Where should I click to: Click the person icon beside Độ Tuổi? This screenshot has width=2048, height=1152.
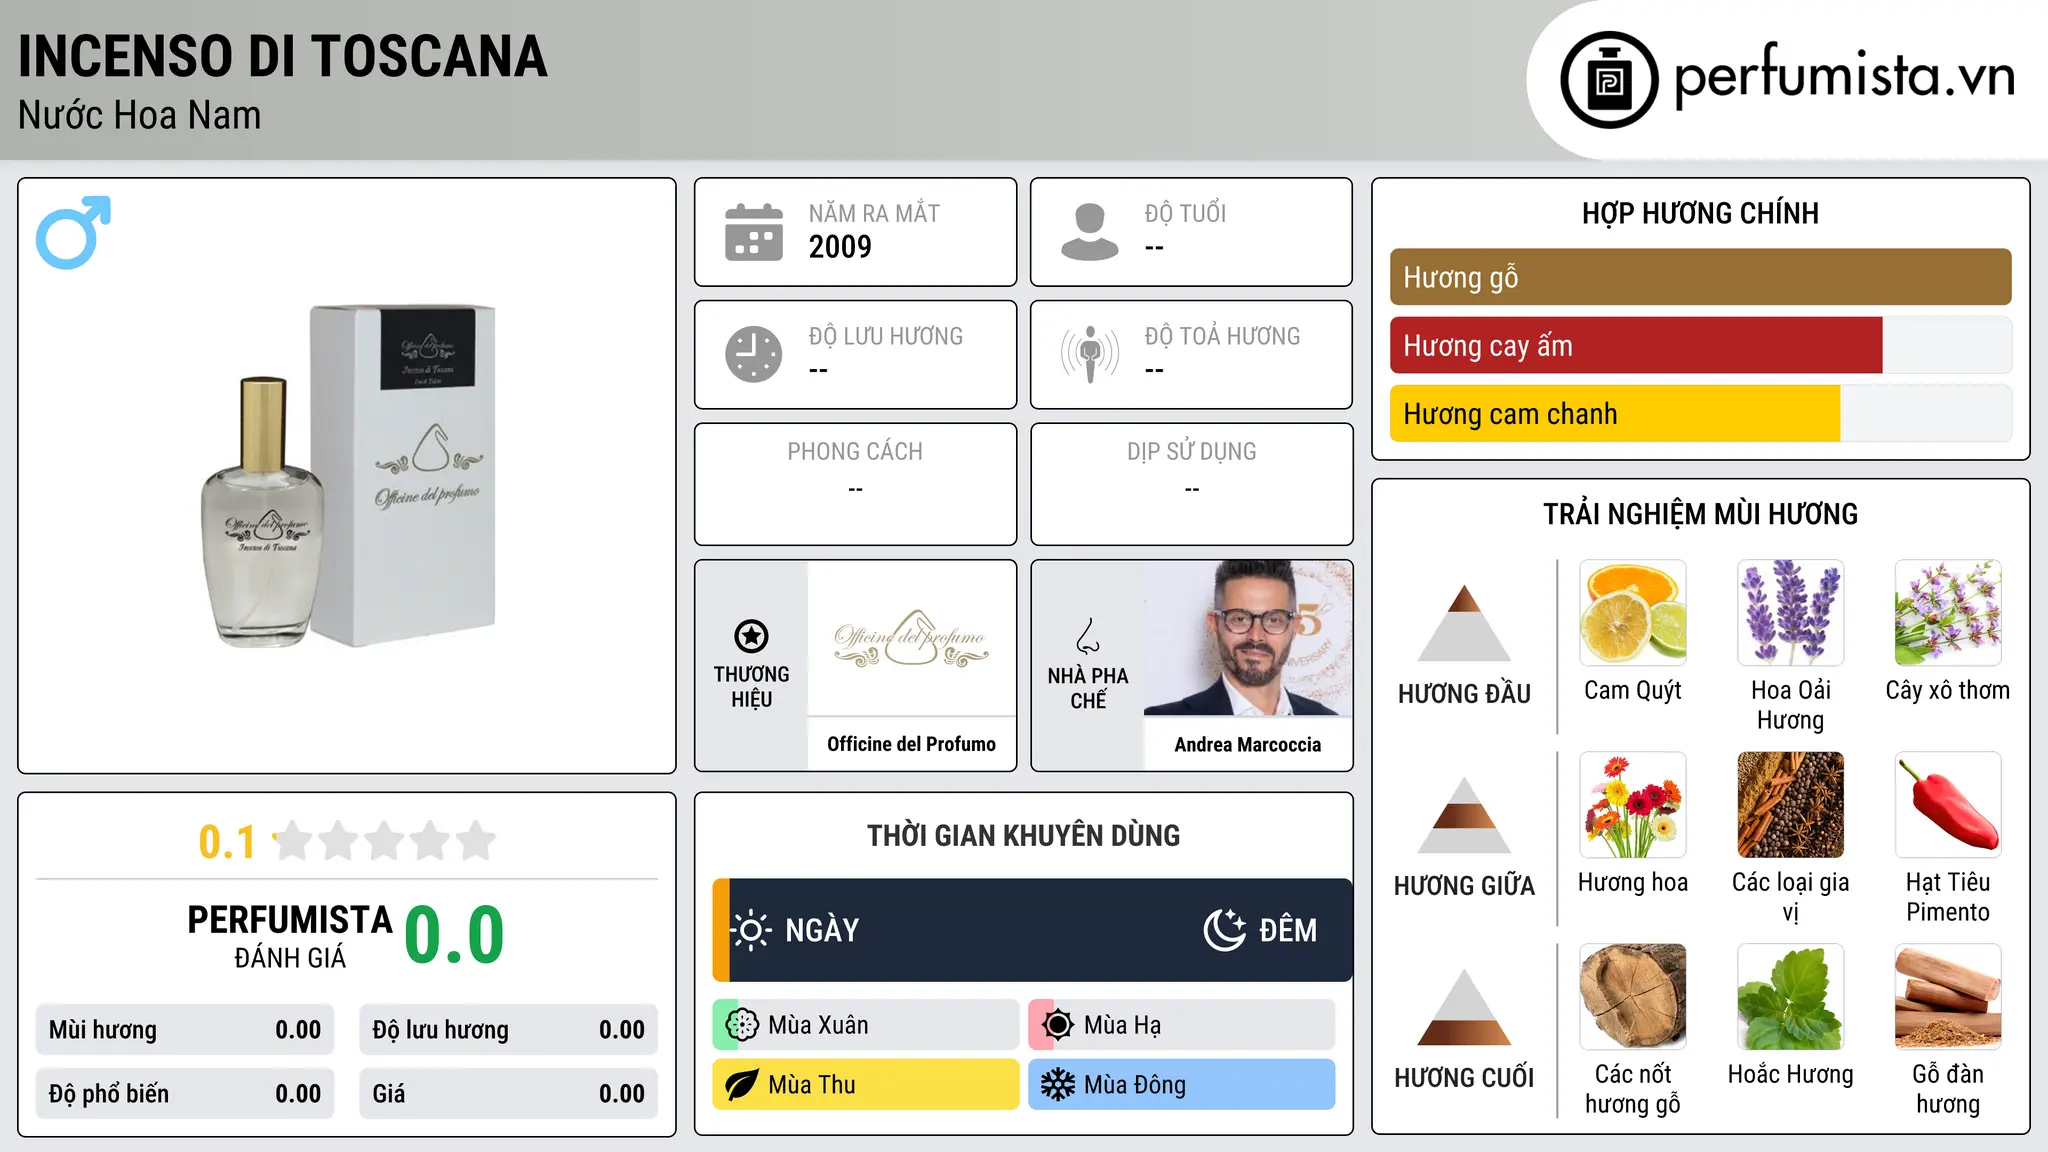(1089, 232)
